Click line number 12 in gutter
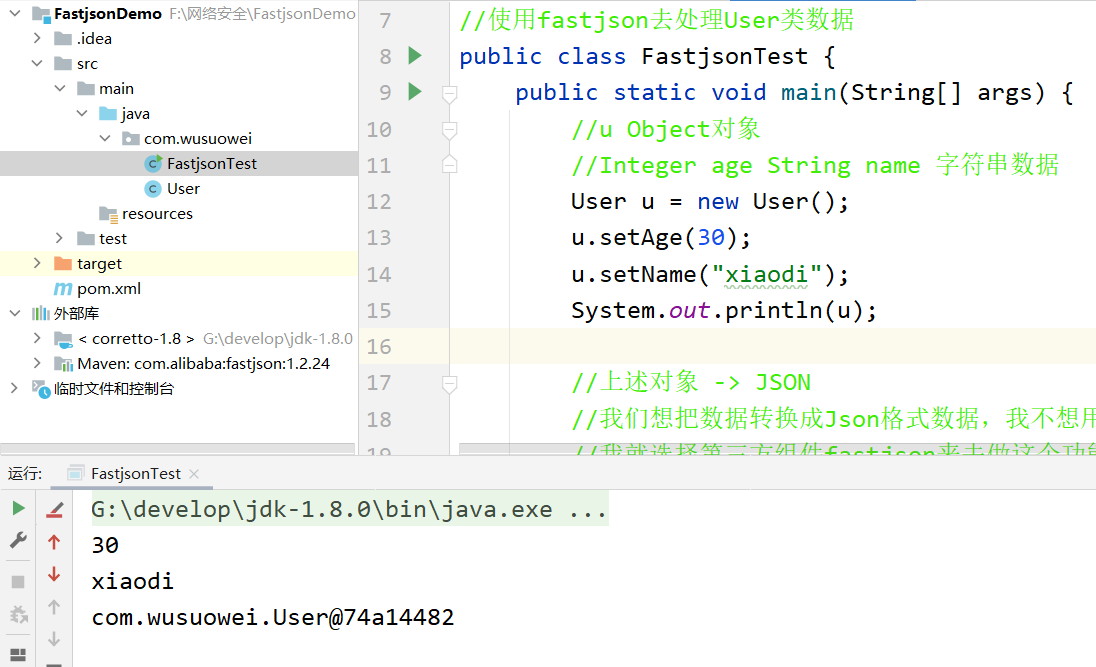The image size is (1096, 667). pos(379,202)
